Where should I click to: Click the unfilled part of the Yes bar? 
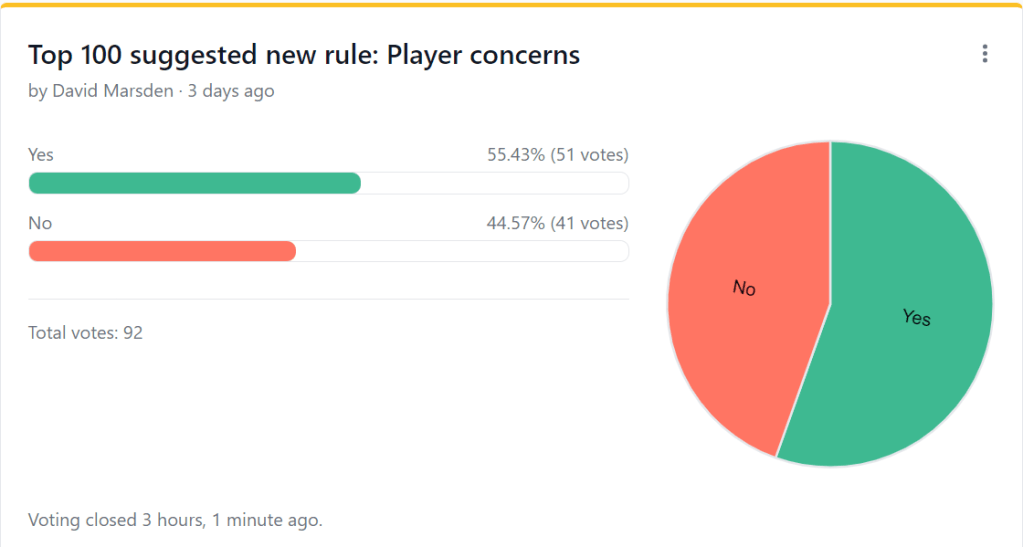(x=494, y=183)
